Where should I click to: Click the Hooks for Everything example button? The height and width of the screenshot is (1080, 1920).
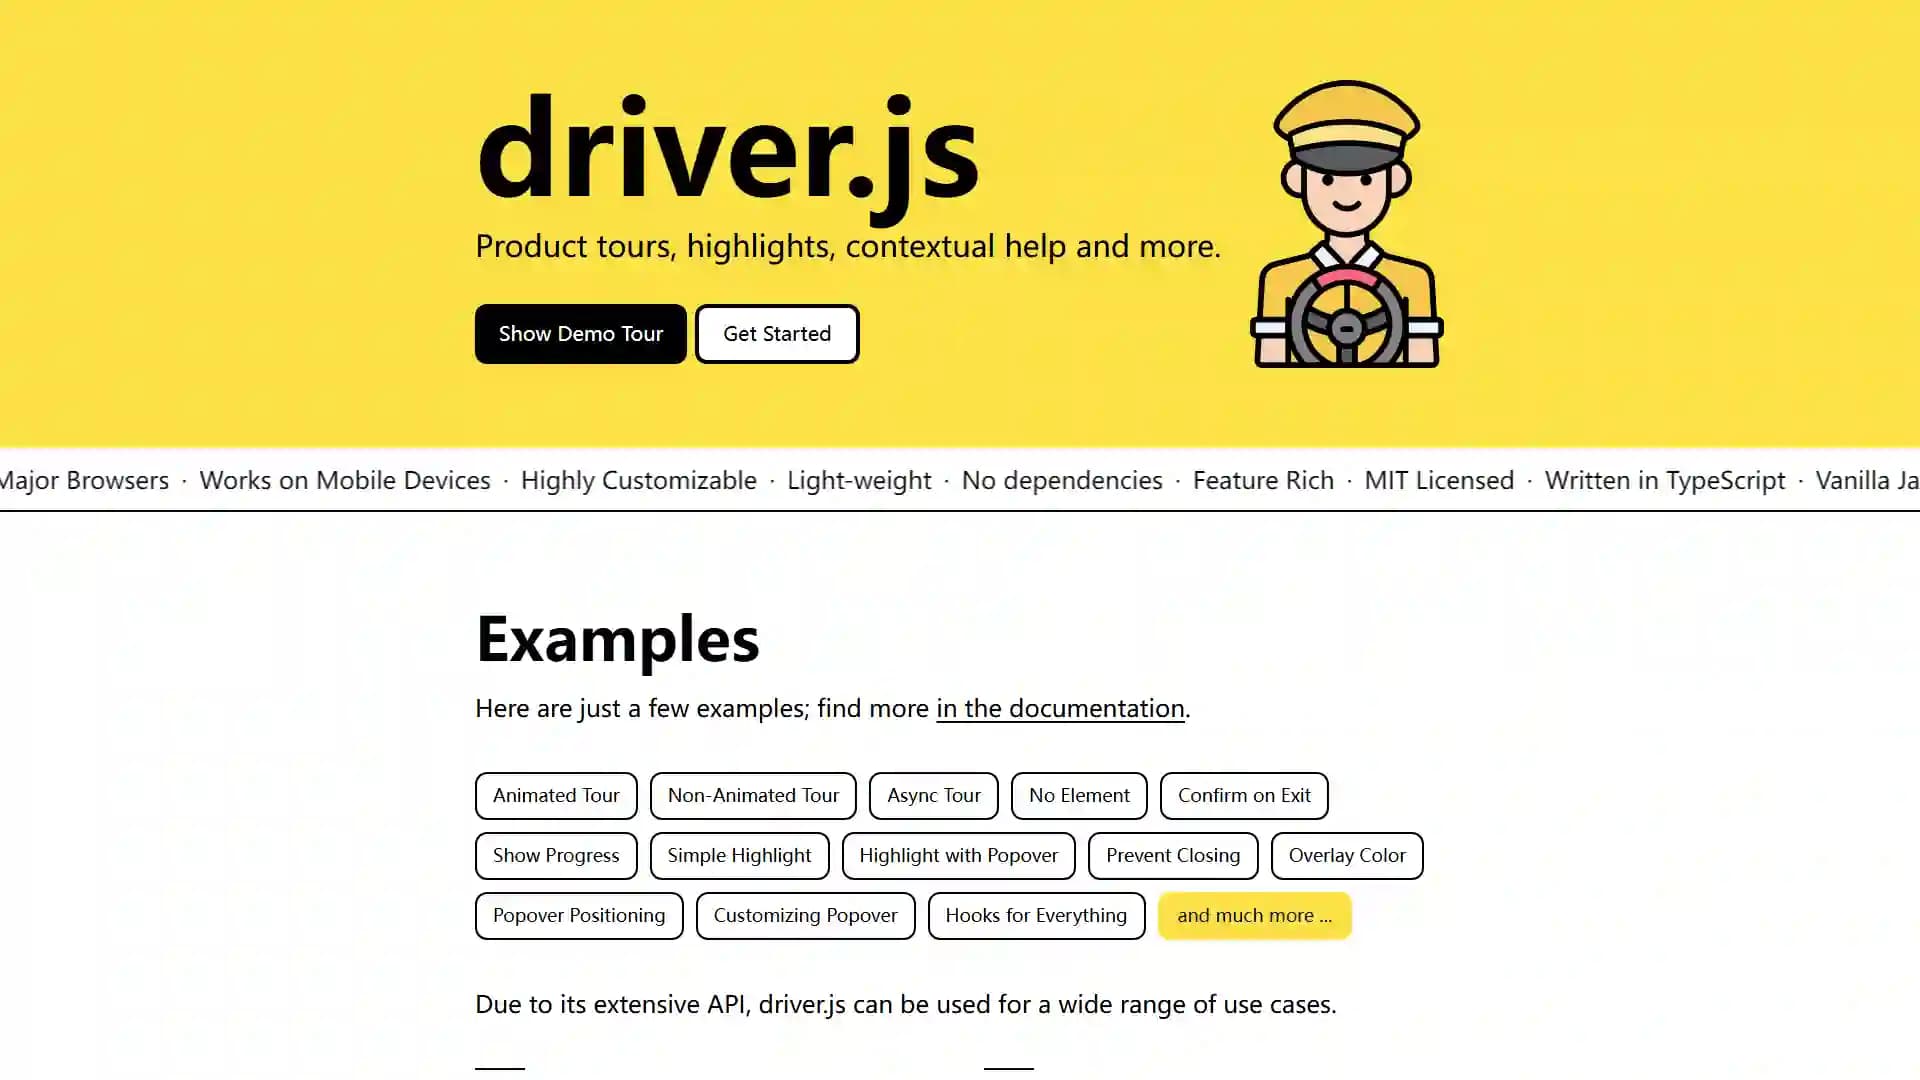(1036, 915)
